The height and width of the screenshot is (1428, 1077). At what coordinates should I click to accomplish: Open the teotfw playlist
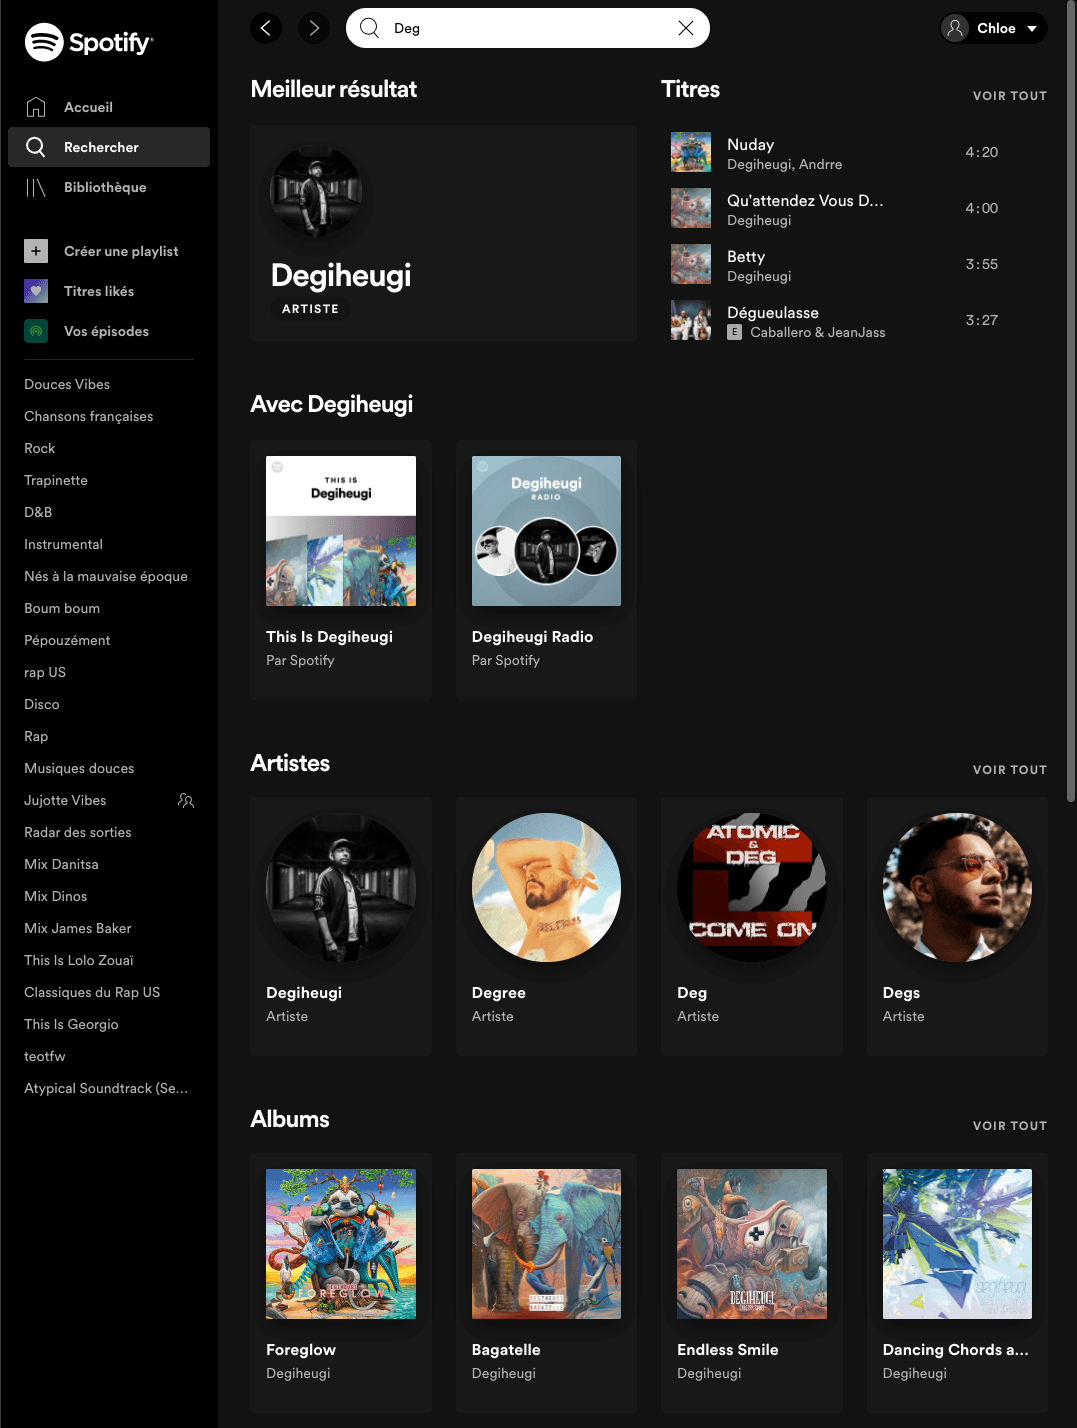pos(45,1056)
